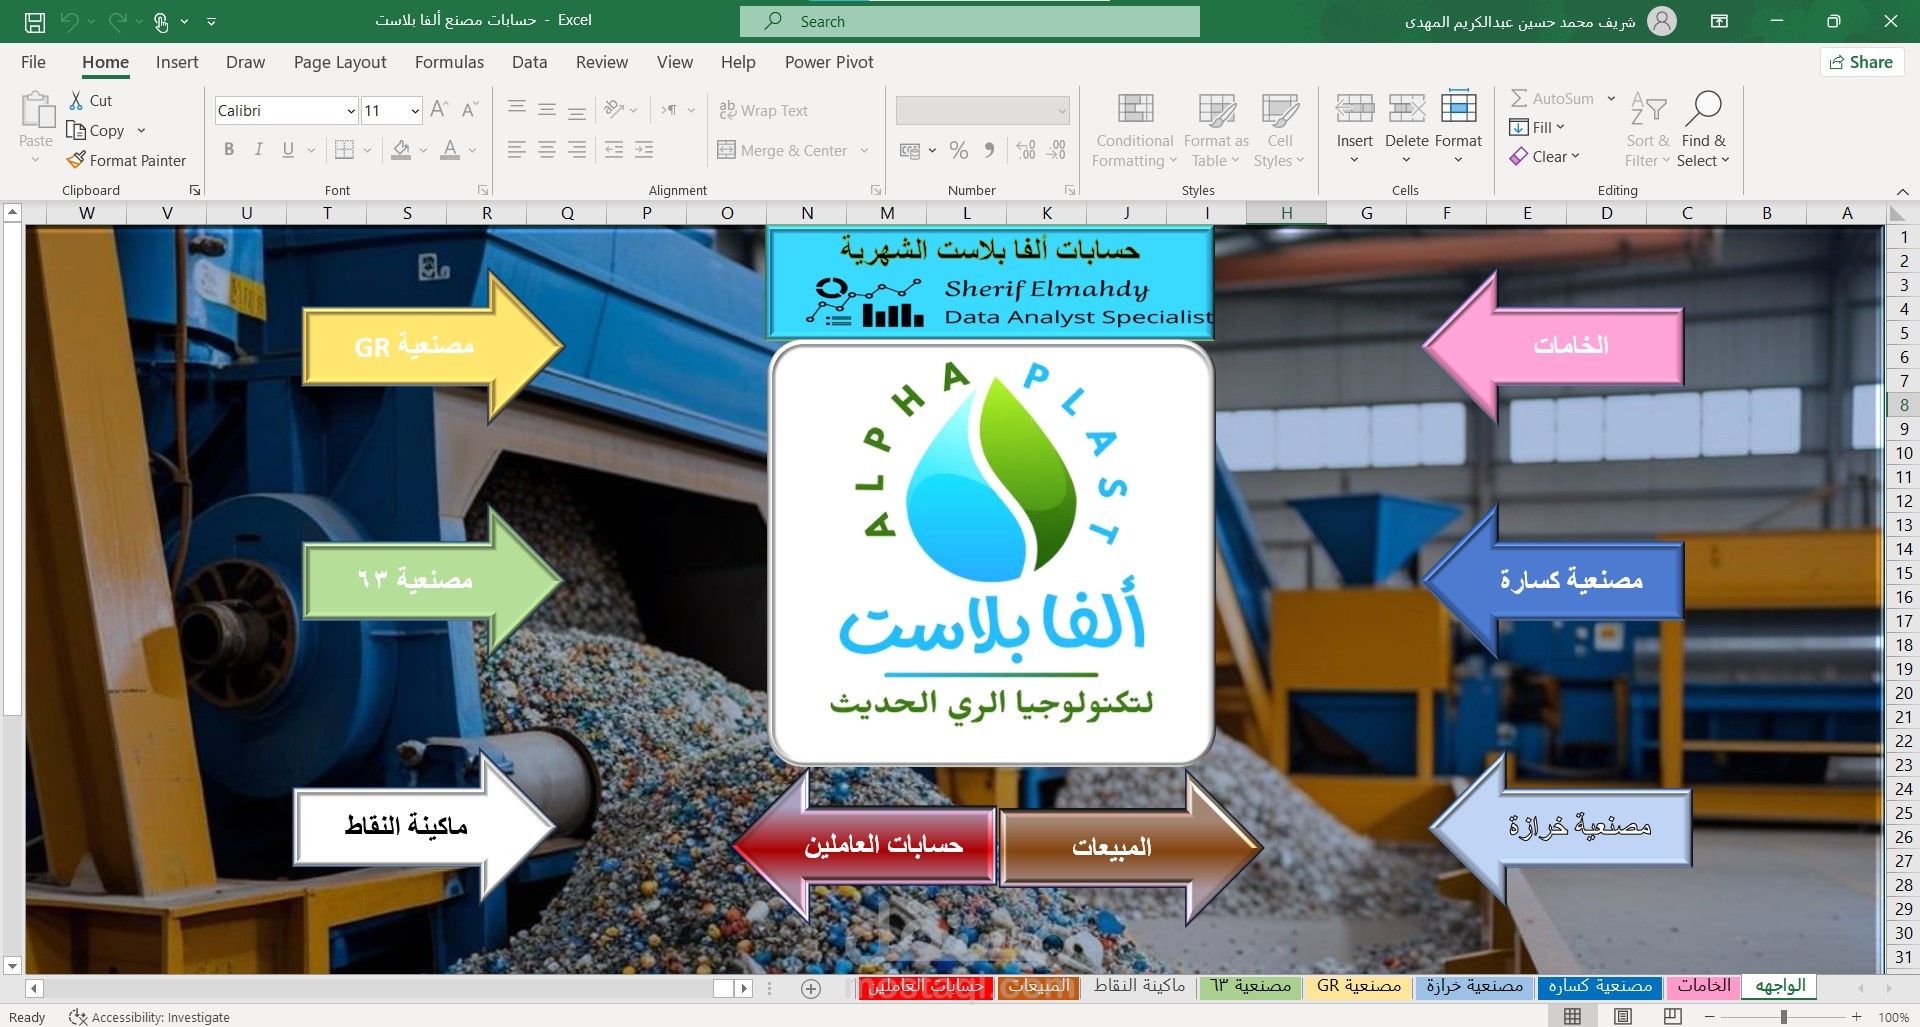Open the font name Calibri dropdown
Screen dimensions: 1920x1027
point(351,111)
